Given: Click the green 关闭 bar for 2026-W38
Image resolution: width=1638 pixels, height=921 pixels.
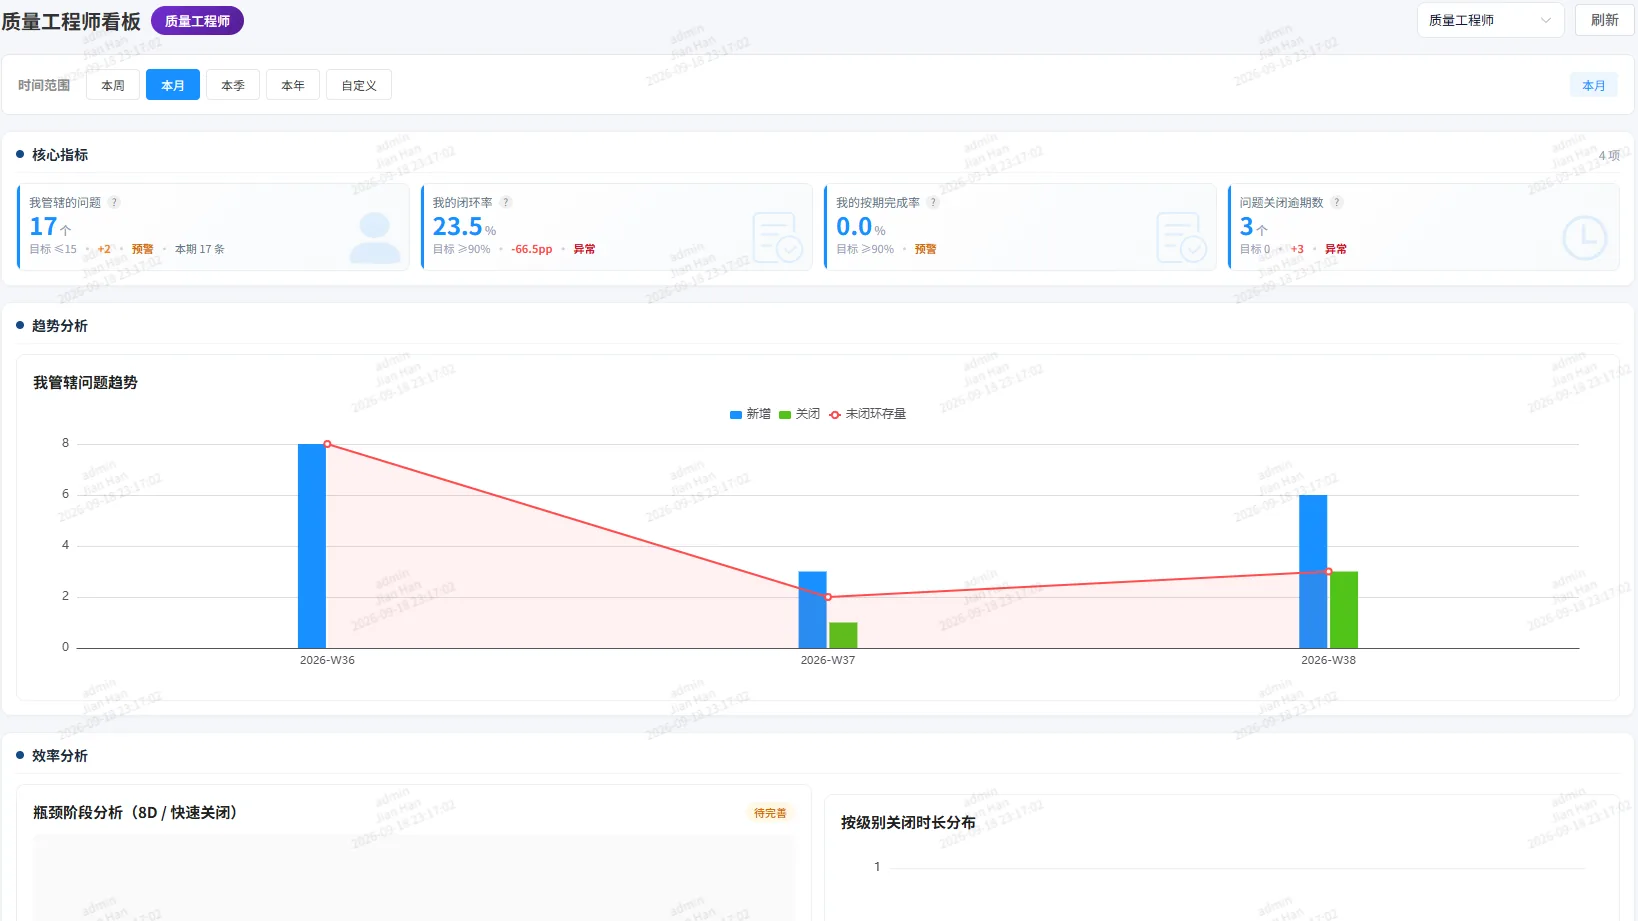Looking at the screenshot, I should 1344,610.
